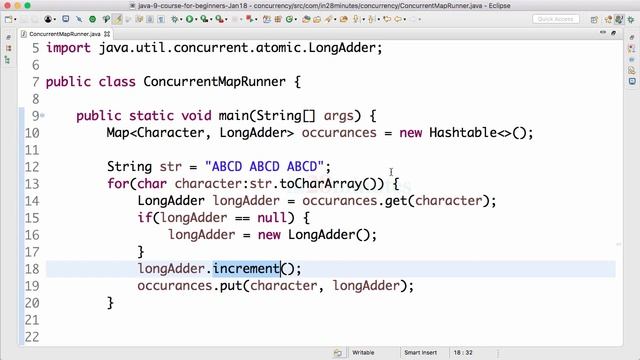Click the string "ABCD ABCD ABCD" on line 12
This screenshot has width=640, height=360.
tap(264, 167)
